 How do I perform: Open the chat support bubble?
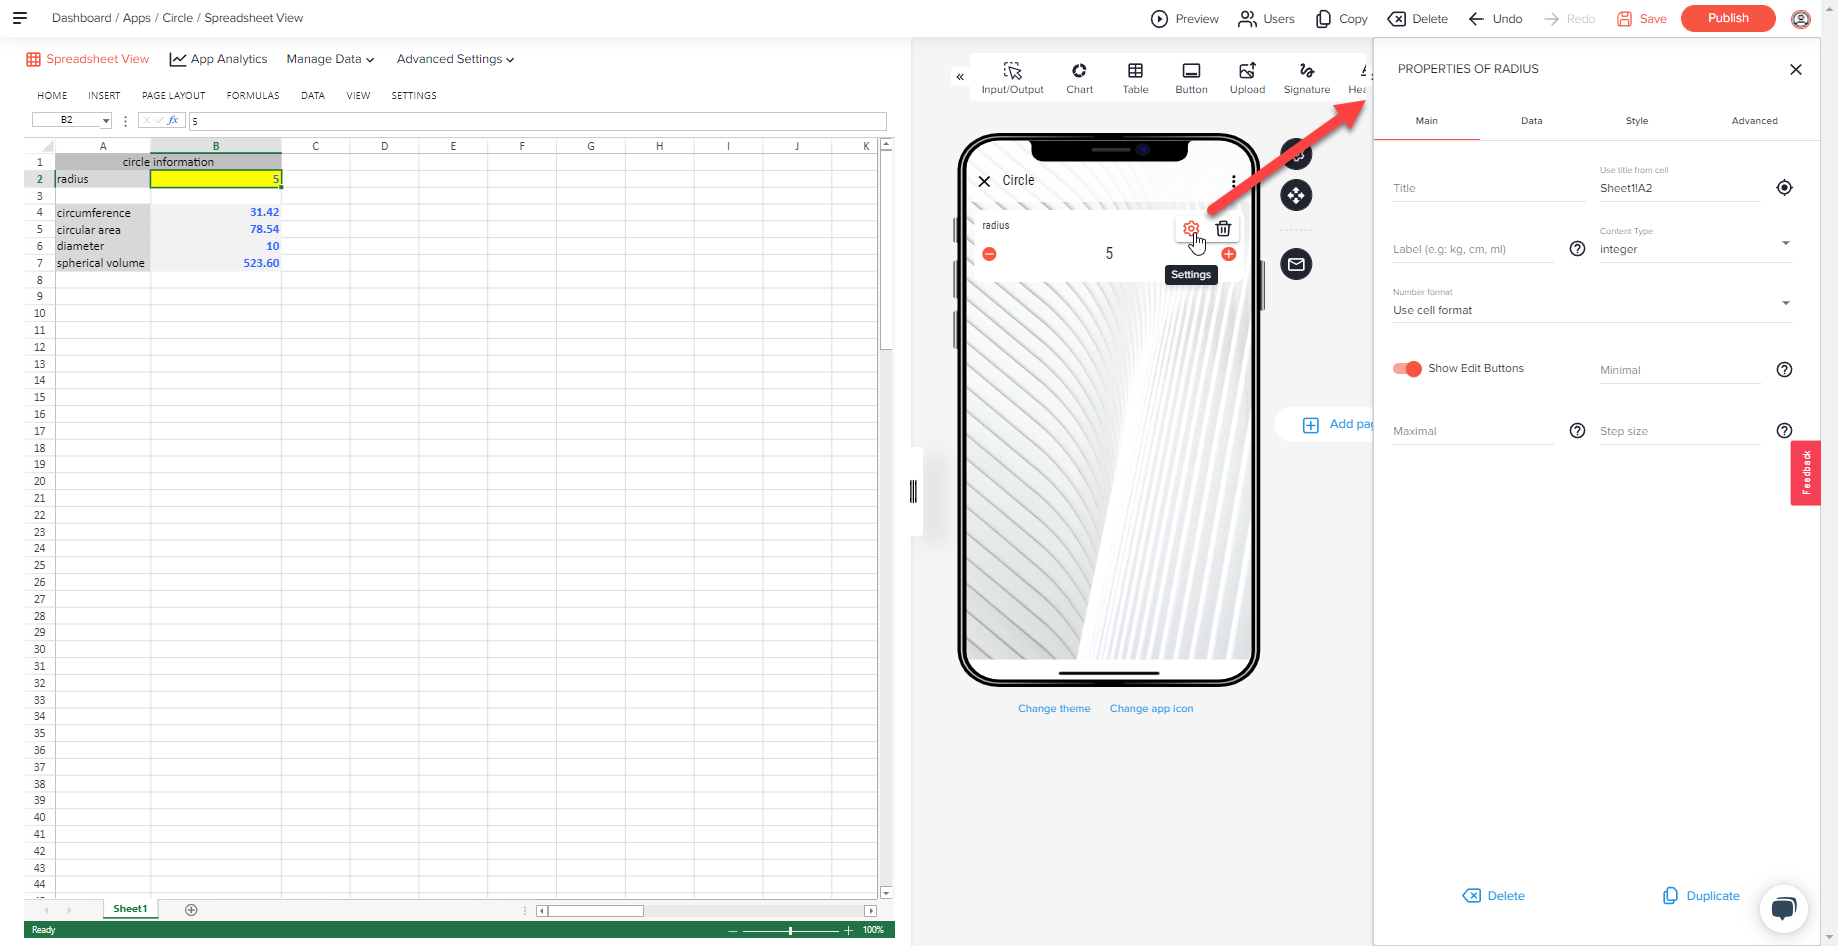point(1783,908)
